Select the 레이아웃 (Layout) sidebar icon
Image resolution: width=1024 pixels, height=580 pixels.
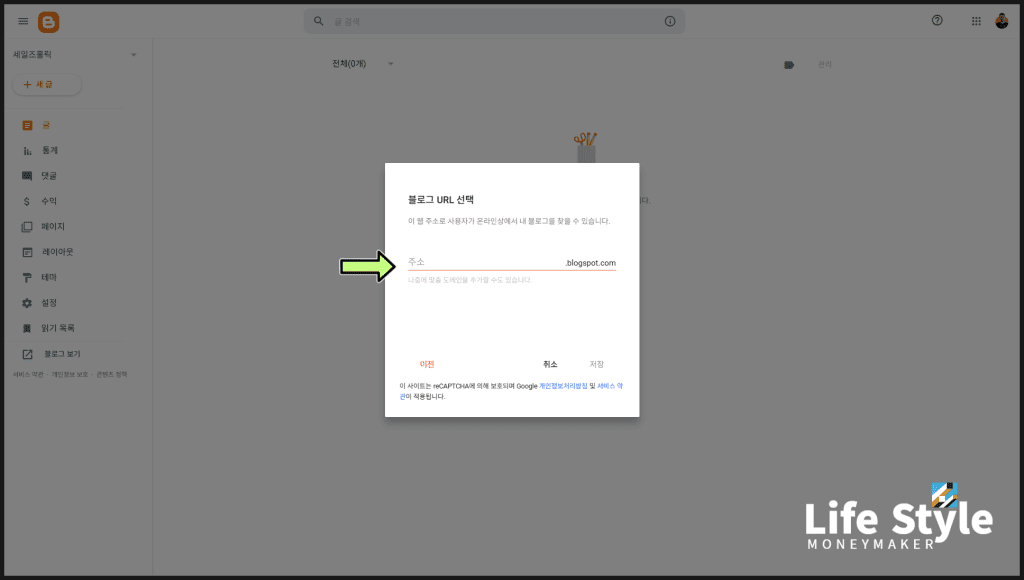(25, 251)
